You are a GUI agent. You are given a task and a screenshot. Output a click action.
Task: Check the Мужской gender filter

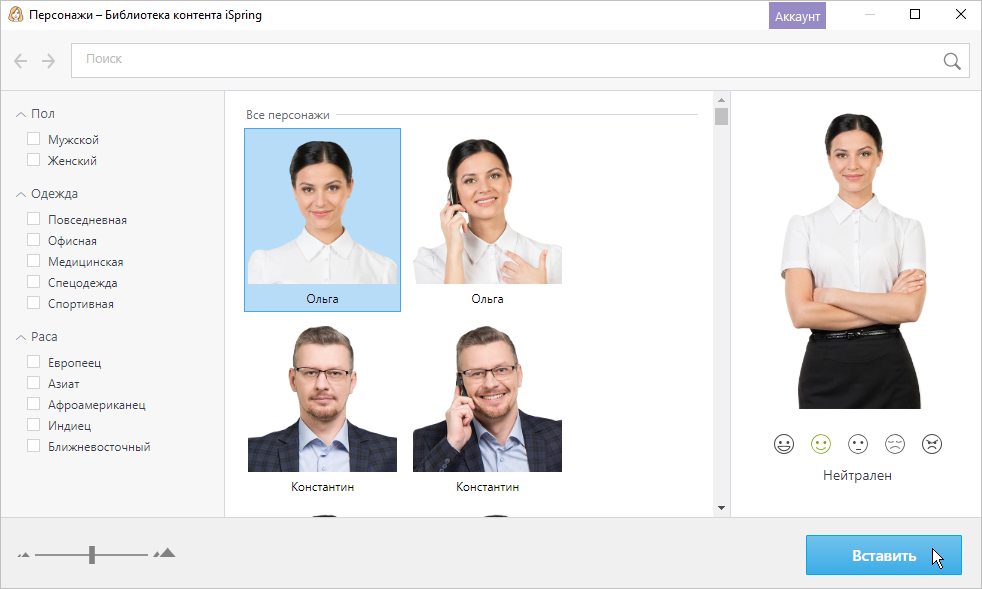34,138
